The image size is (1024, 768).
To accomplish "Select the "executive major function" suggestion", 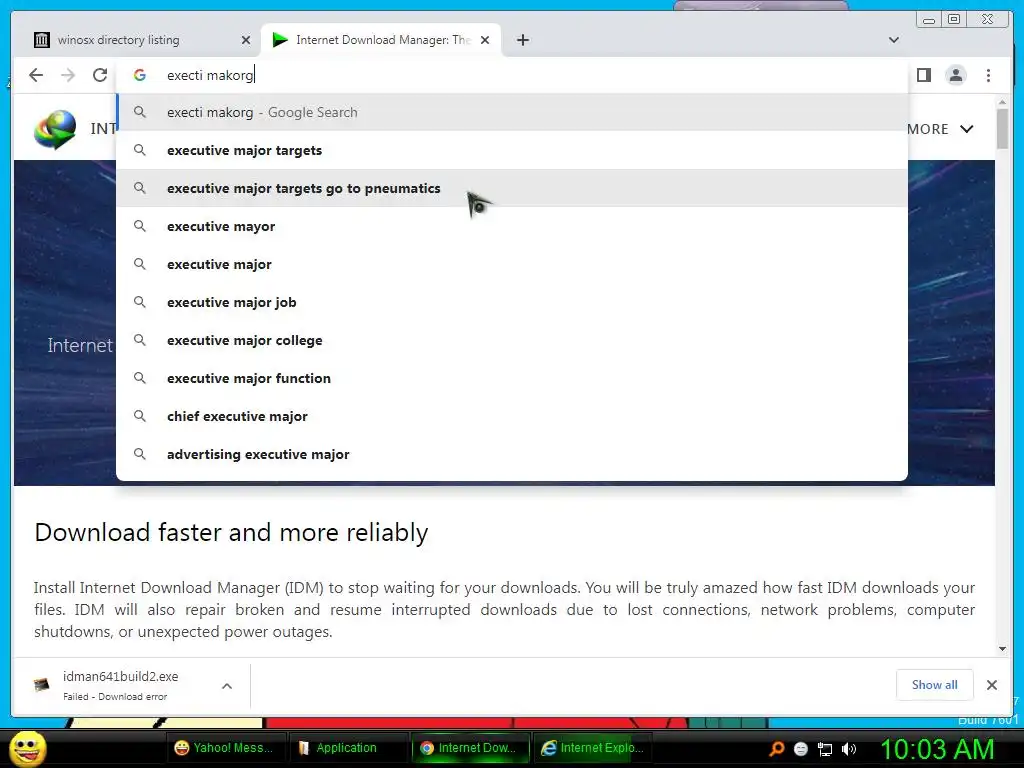I will click(512, 378).
